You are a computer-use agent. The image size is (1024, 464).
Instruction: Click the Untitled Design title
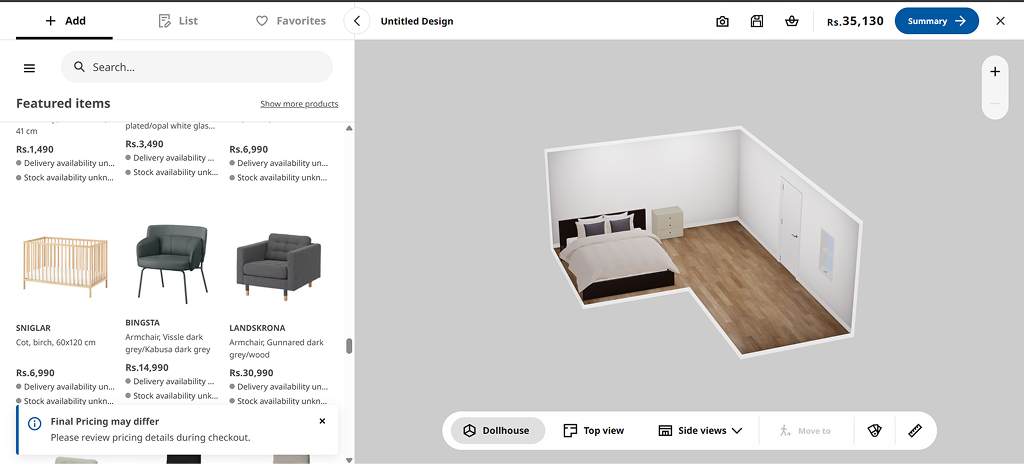417,21
